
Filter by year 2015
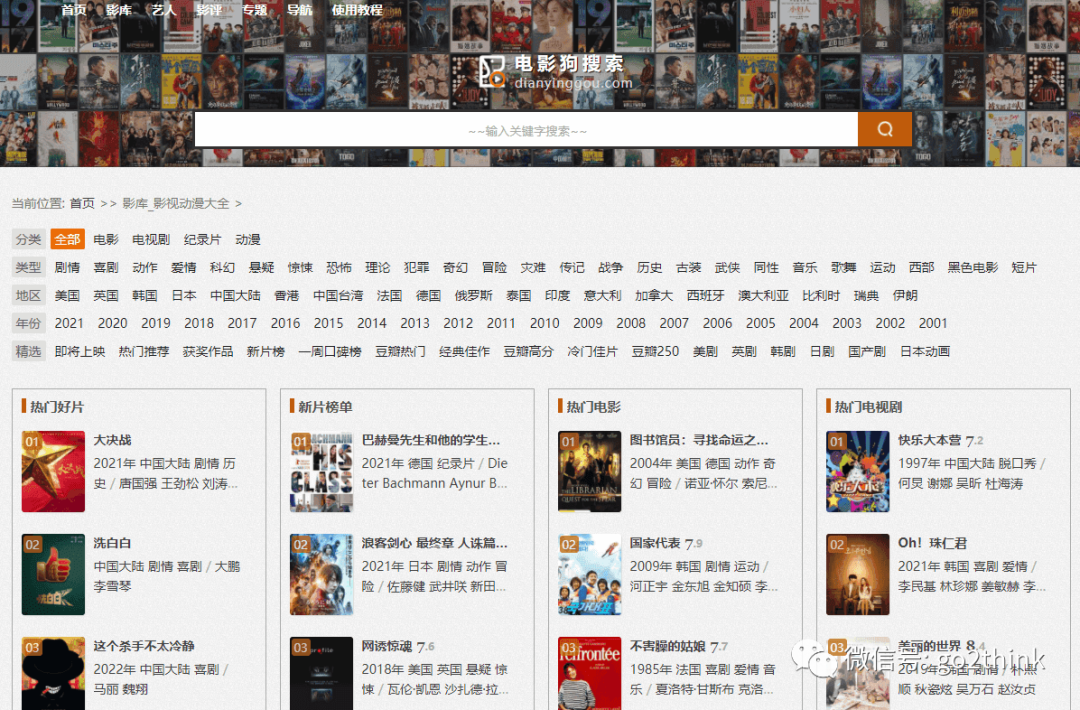pos(329,323)
